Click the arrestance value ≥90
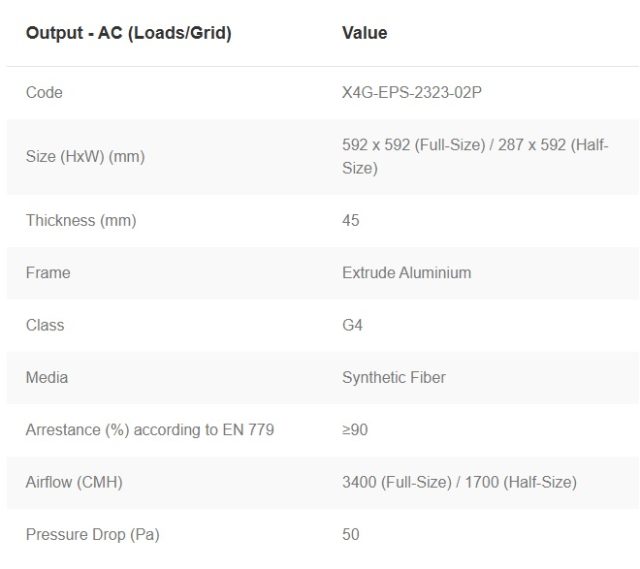 pos(354,430)
